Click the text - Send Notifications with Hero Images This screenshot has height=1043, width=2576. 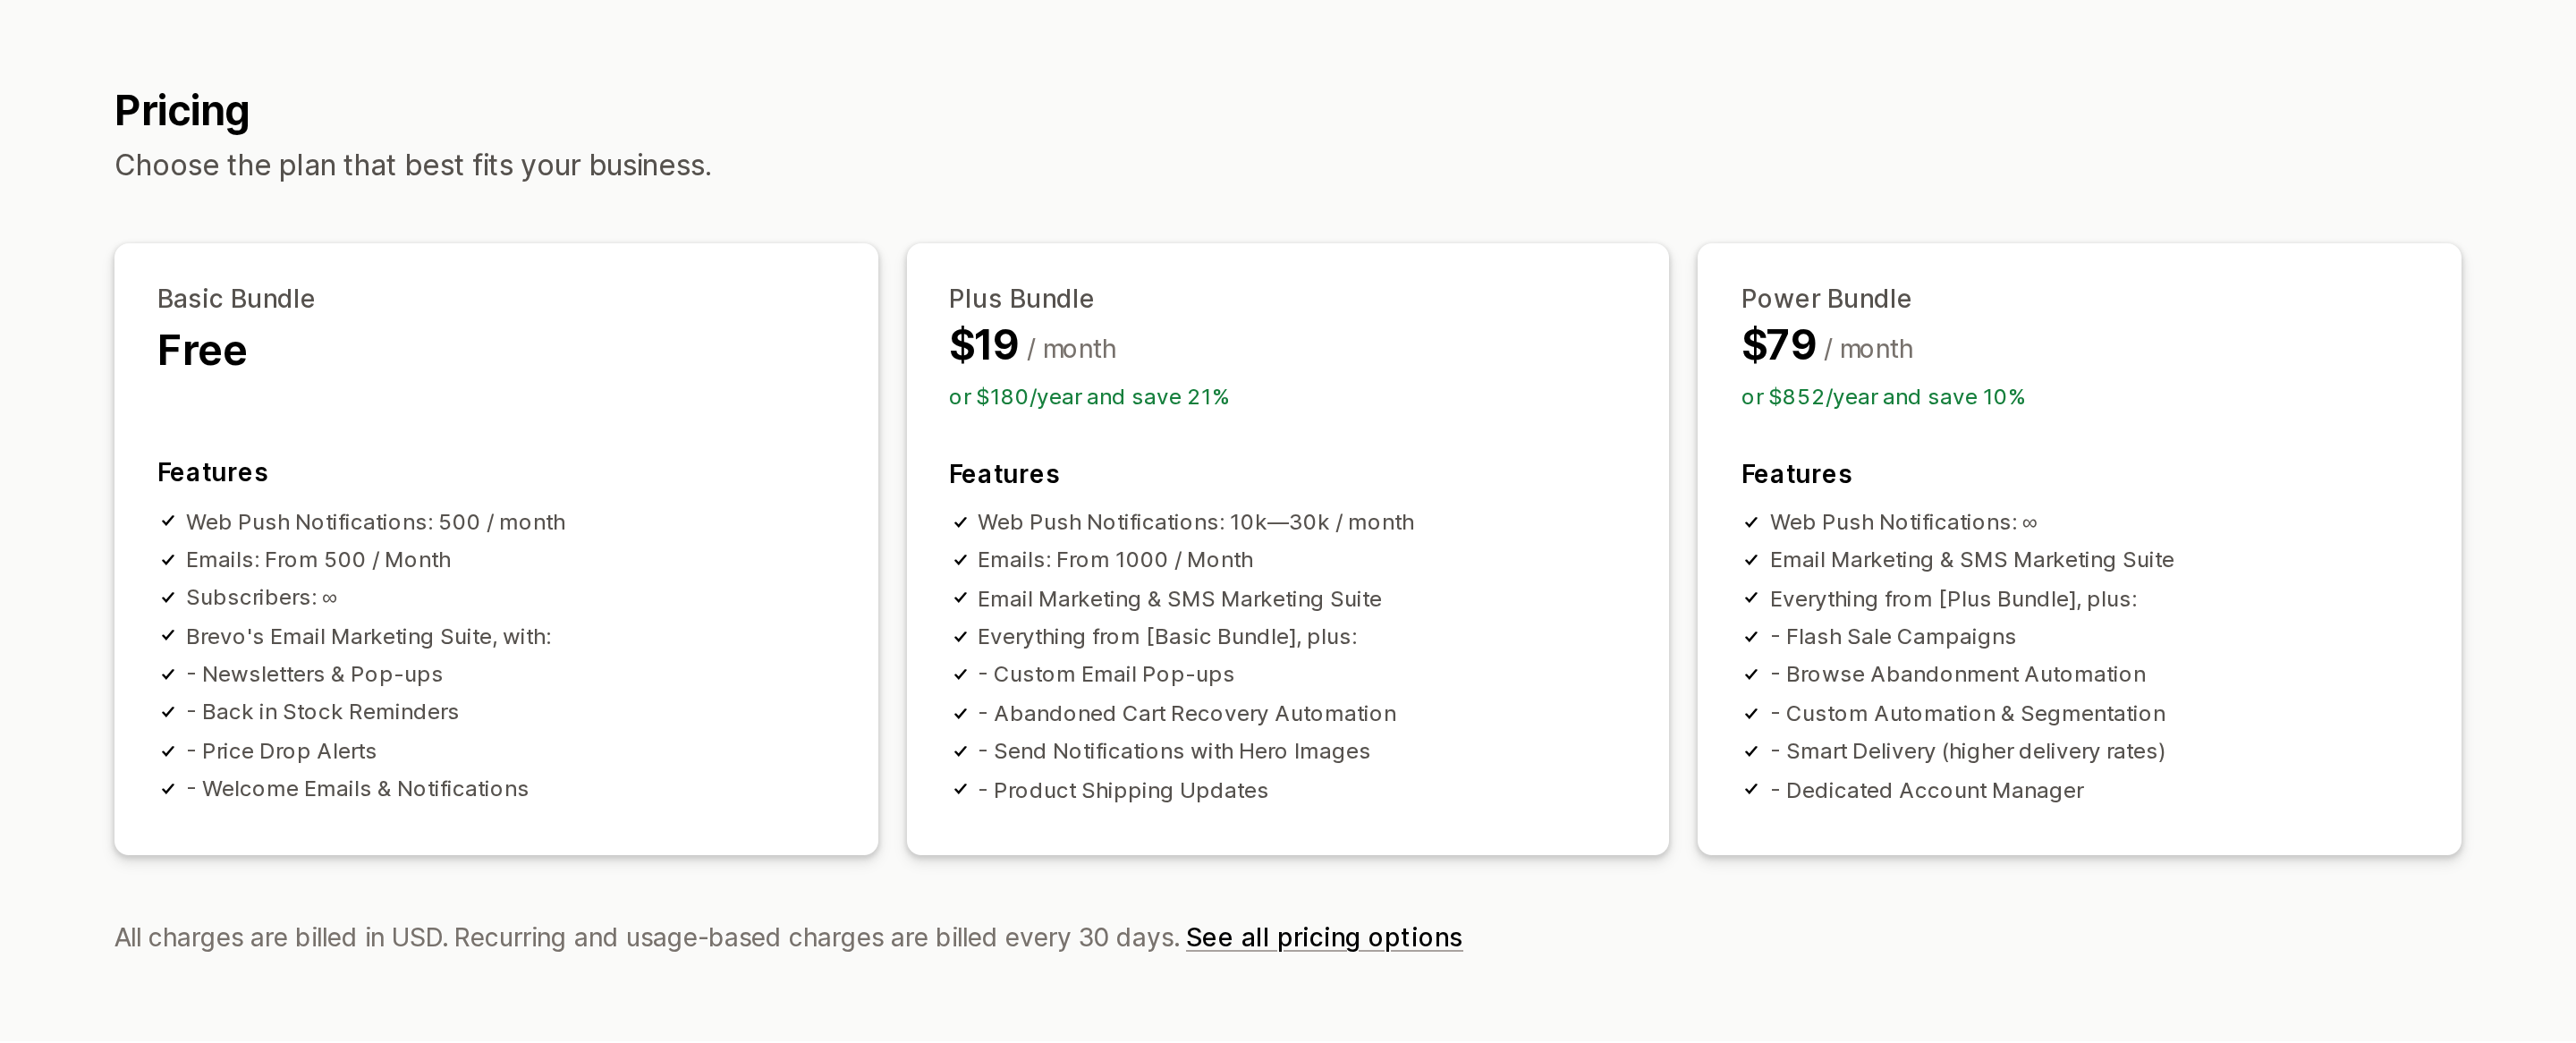tap(1174, 751)
